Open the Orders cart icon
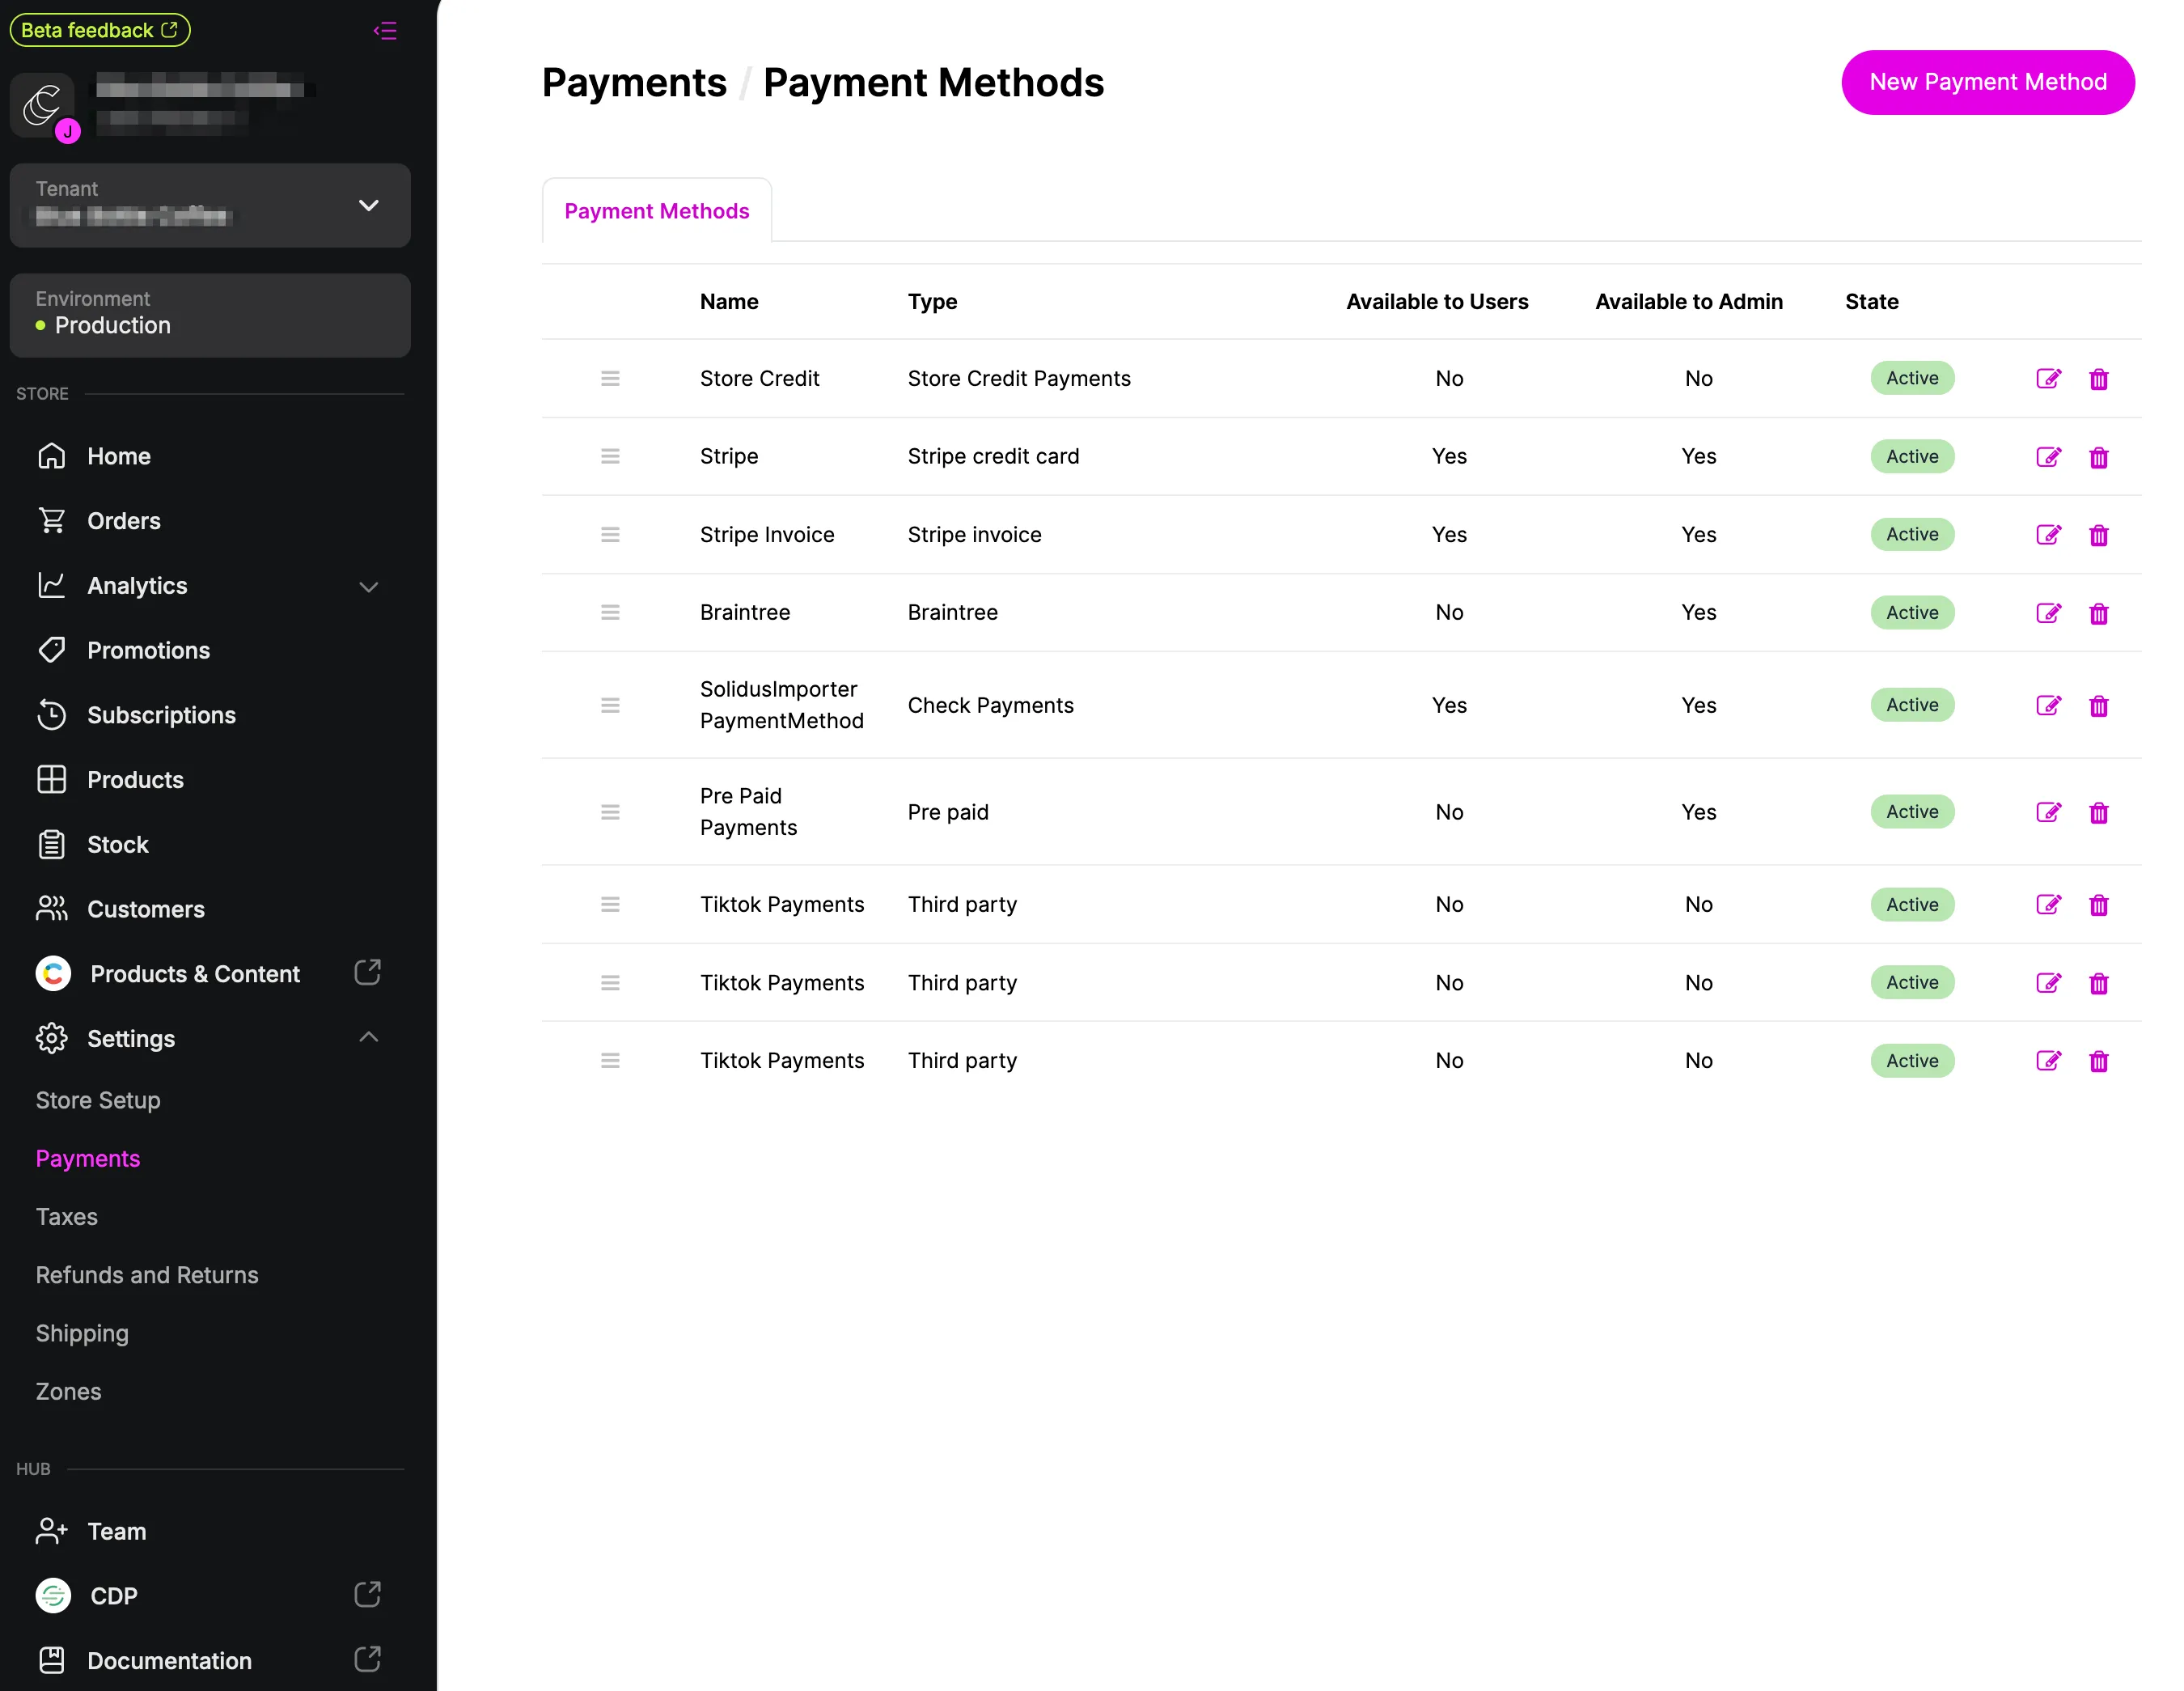 point(52,520)
